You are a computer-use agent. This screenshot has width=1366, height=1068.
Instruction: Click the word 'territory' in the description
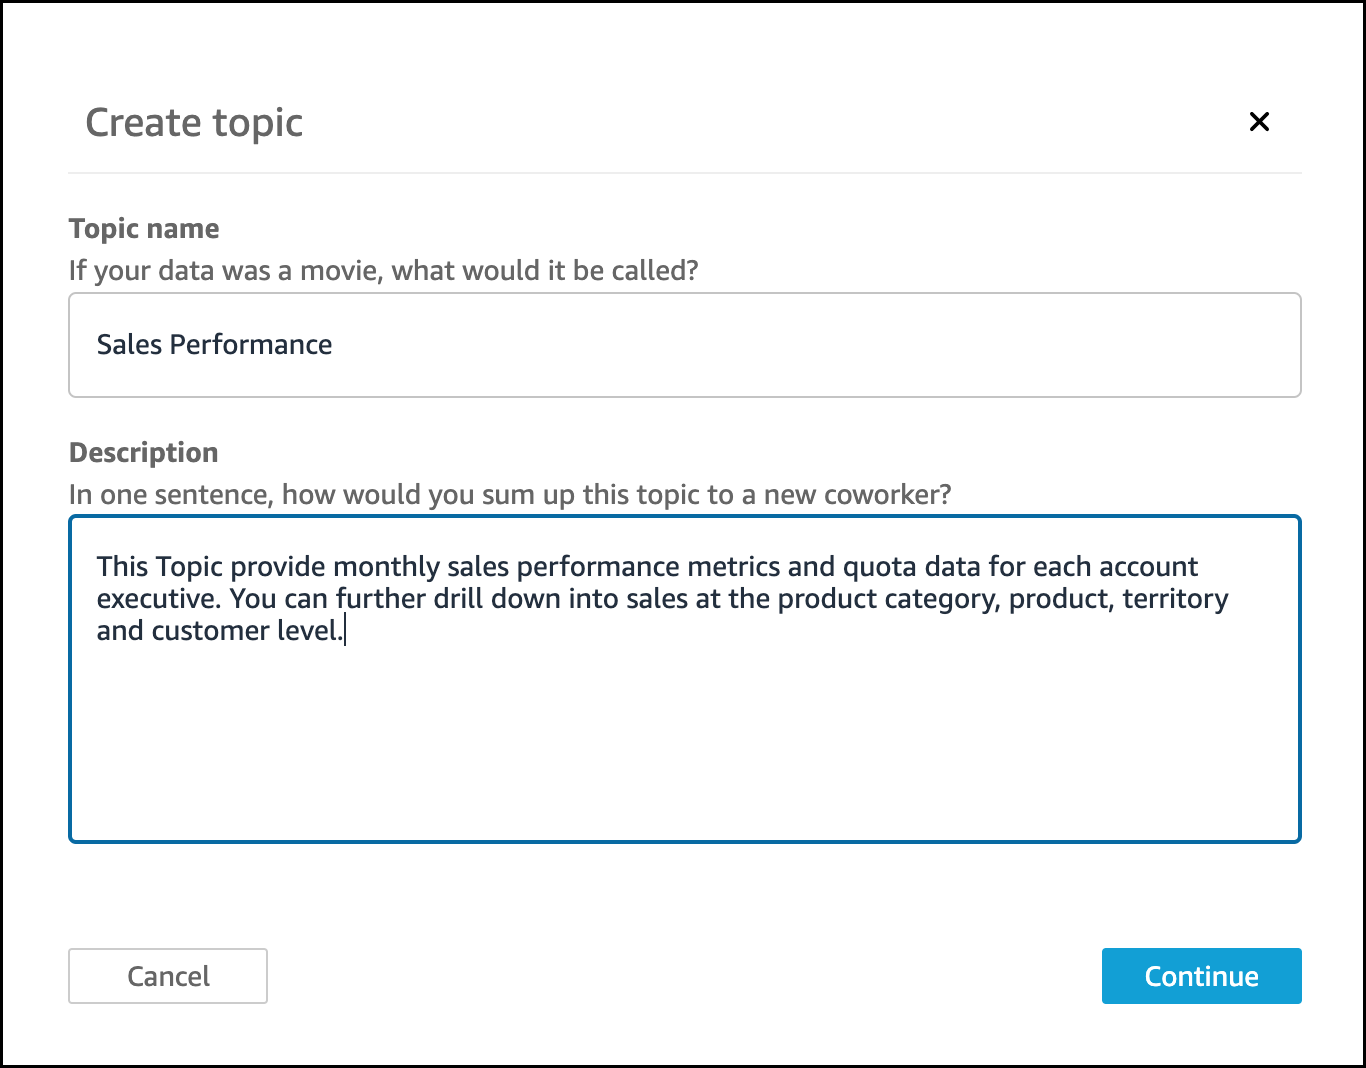[x=1175, y=599]
